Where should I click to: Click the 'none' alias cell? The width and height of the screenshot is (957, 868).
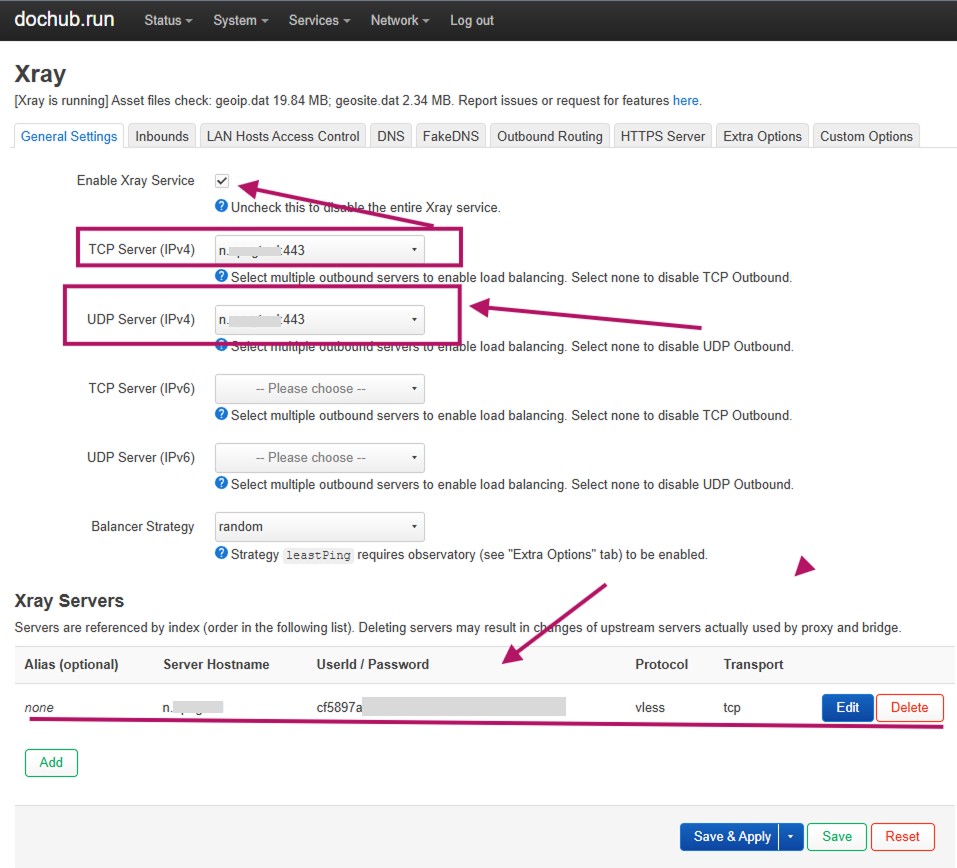pos(39,707)
